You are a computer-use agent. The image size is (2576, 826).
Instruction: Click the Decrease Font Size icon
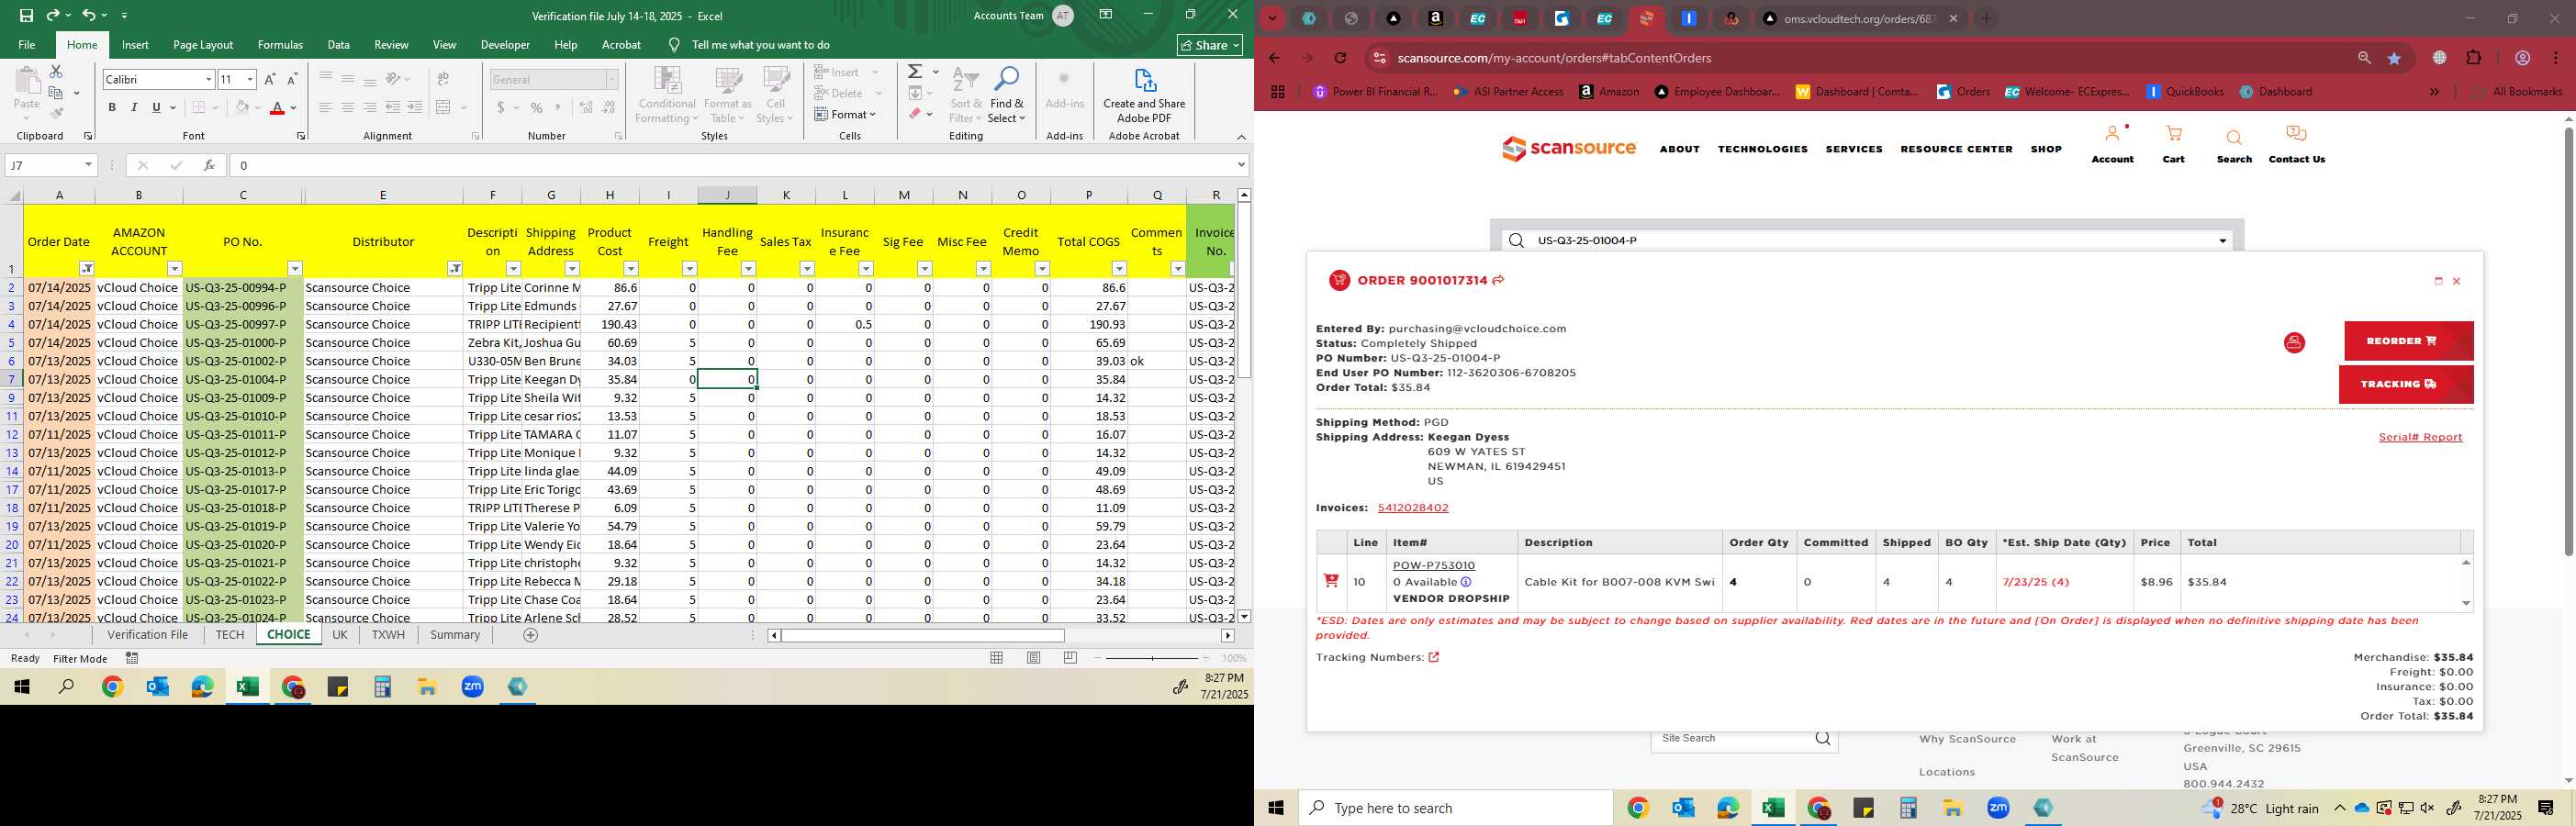click(292, 79)
